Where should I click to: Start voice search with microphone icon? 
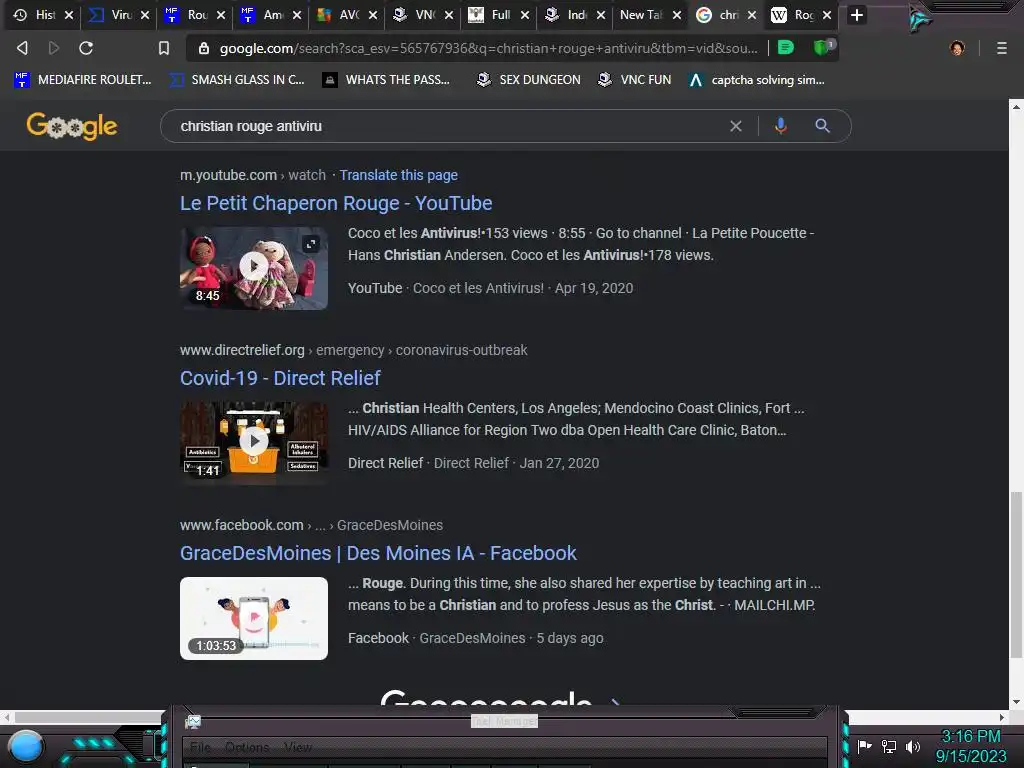pos(780,126)
